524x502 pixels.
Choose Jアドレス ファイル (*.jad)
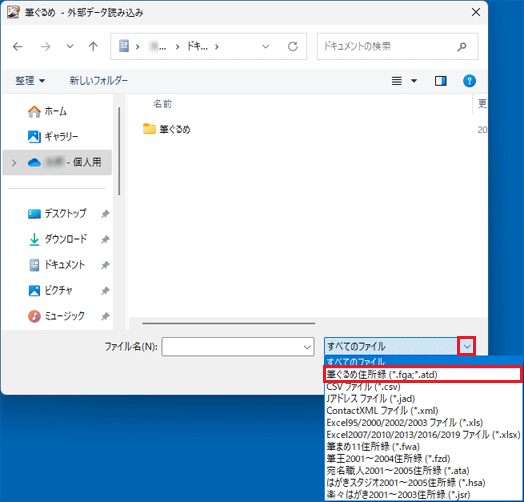pos(424,399)
